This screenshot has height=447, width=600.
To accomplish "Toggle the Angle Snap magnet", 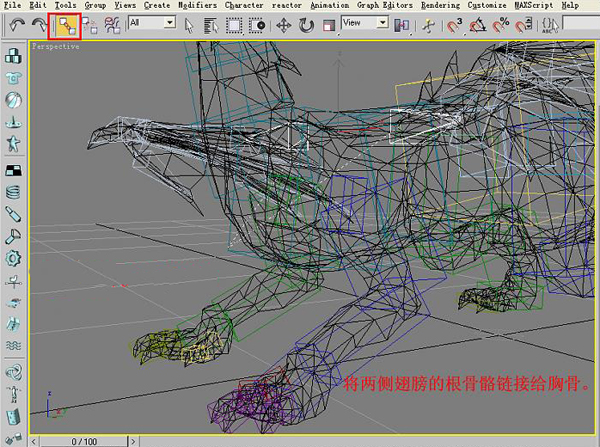I will pos(478,26).
